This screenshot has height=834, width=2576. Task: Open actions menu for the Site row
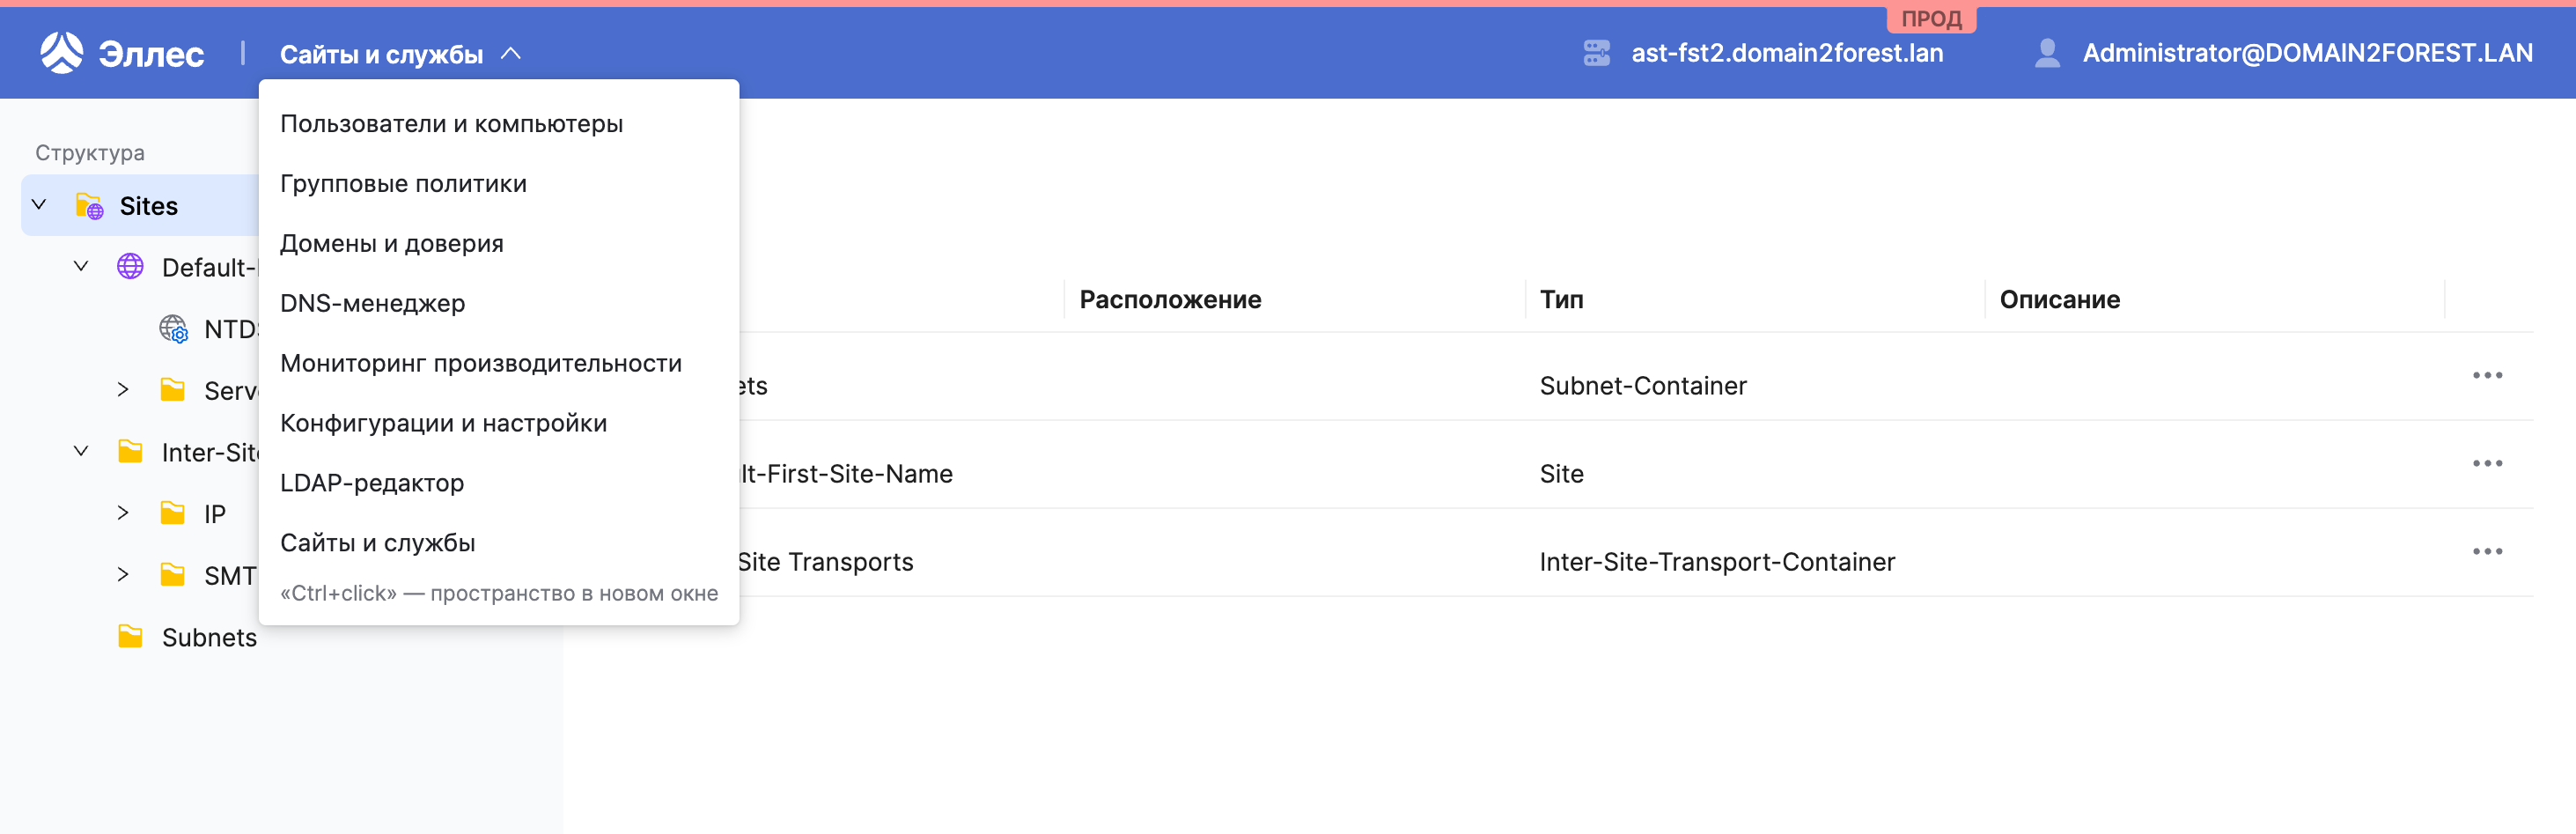click(2487, 464)
